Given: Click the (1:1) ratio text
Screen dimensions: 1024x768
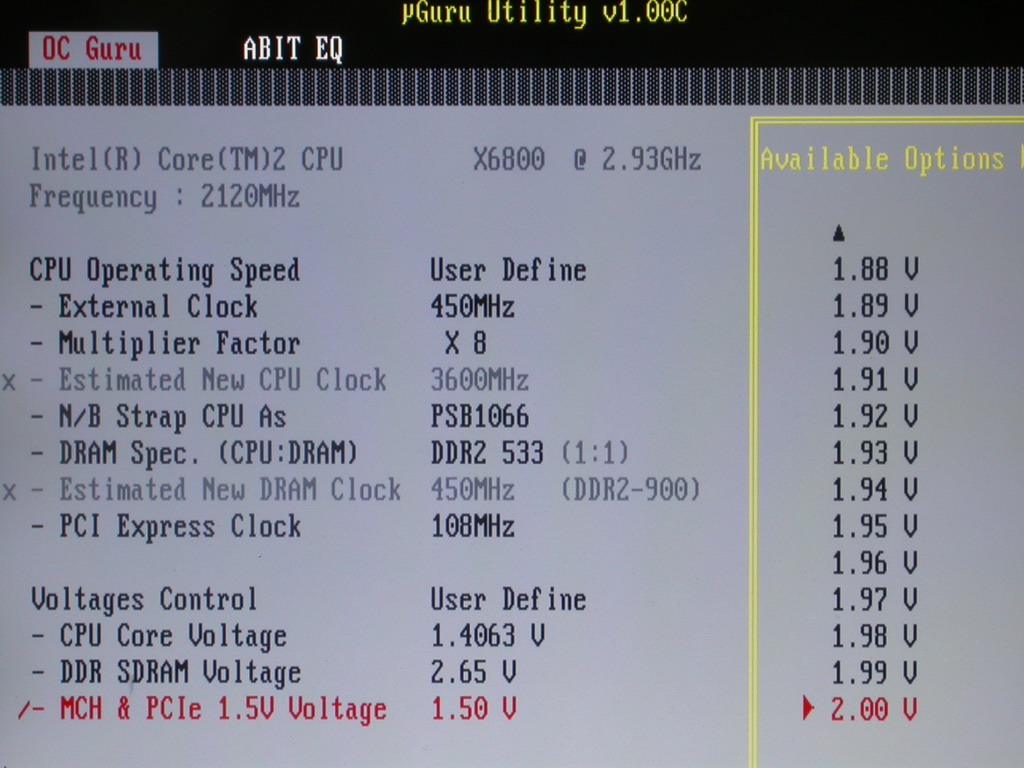Looking at the screenshot, I should click(x=594, y=453).
